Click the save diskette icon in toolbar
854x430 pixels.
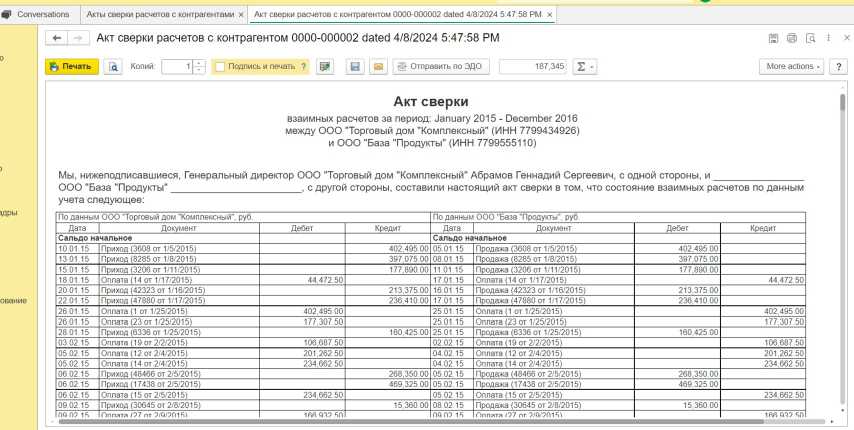(355, 66)
